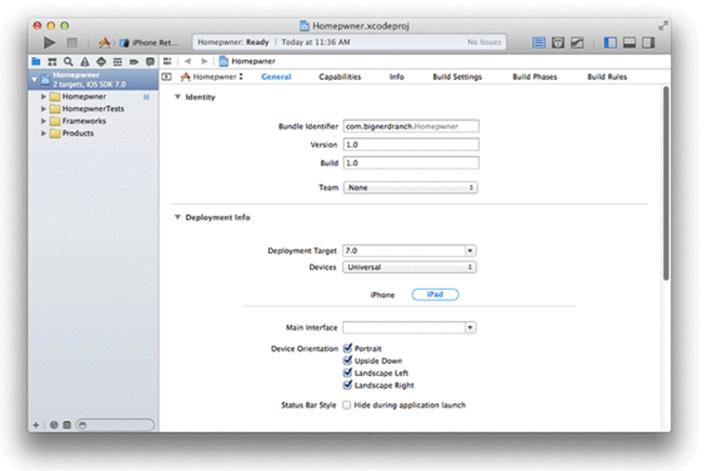Uncheck the Portrait orientation
The height and width of the screenshot is (471, 707).
point(347,348)
